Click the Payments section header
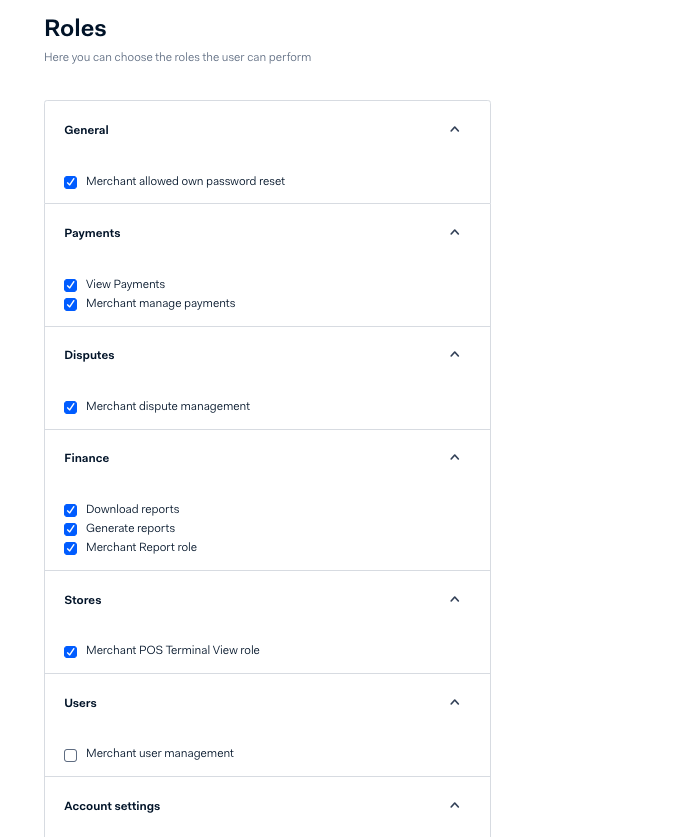Viewport: 675px width, 837px height. click(92, 233)
